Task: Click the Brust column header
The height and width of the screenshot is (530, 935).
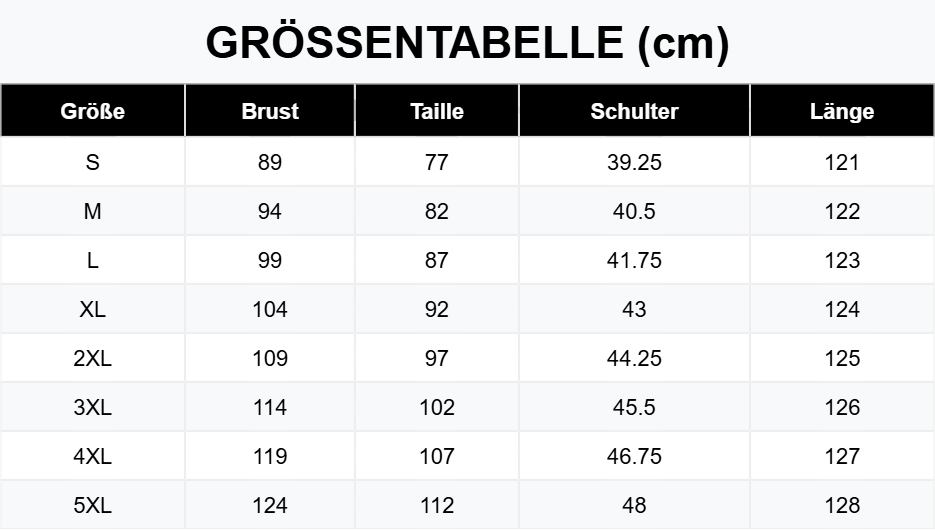Action: [x=270, y=111]
